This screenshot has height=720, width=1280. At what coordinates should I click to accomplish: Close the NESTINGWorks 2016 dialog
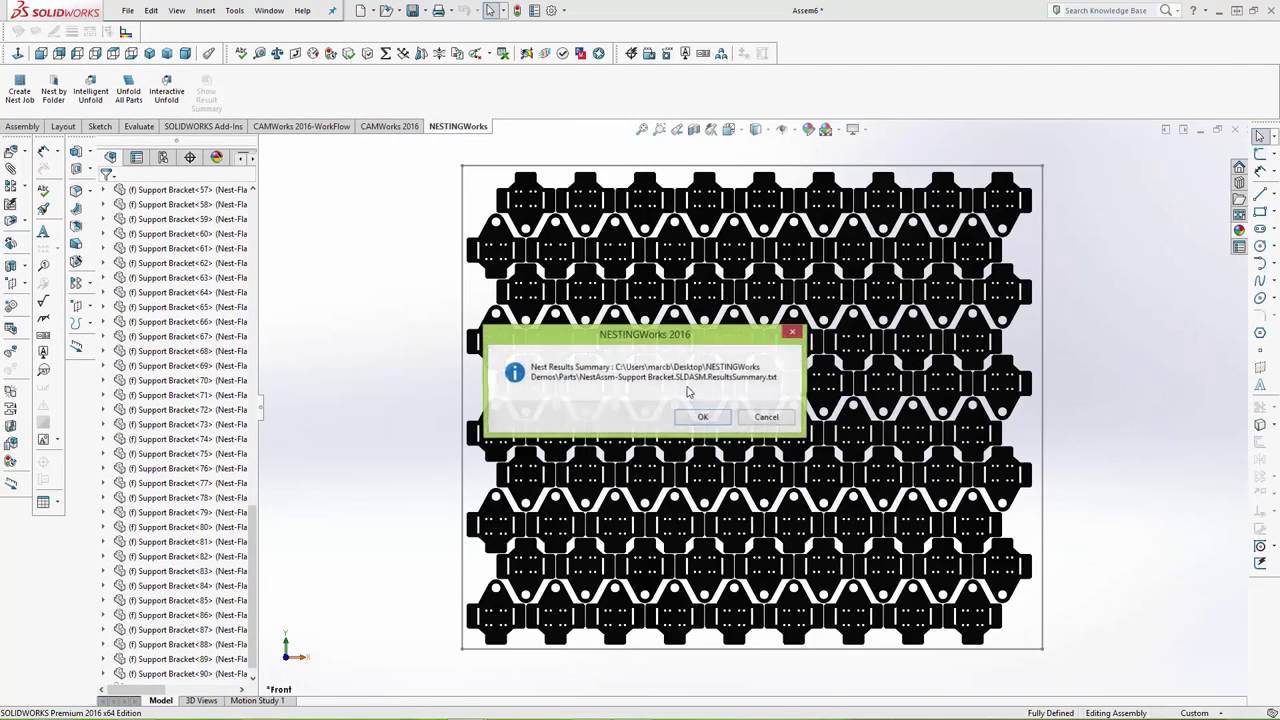[x=792, y=332]
